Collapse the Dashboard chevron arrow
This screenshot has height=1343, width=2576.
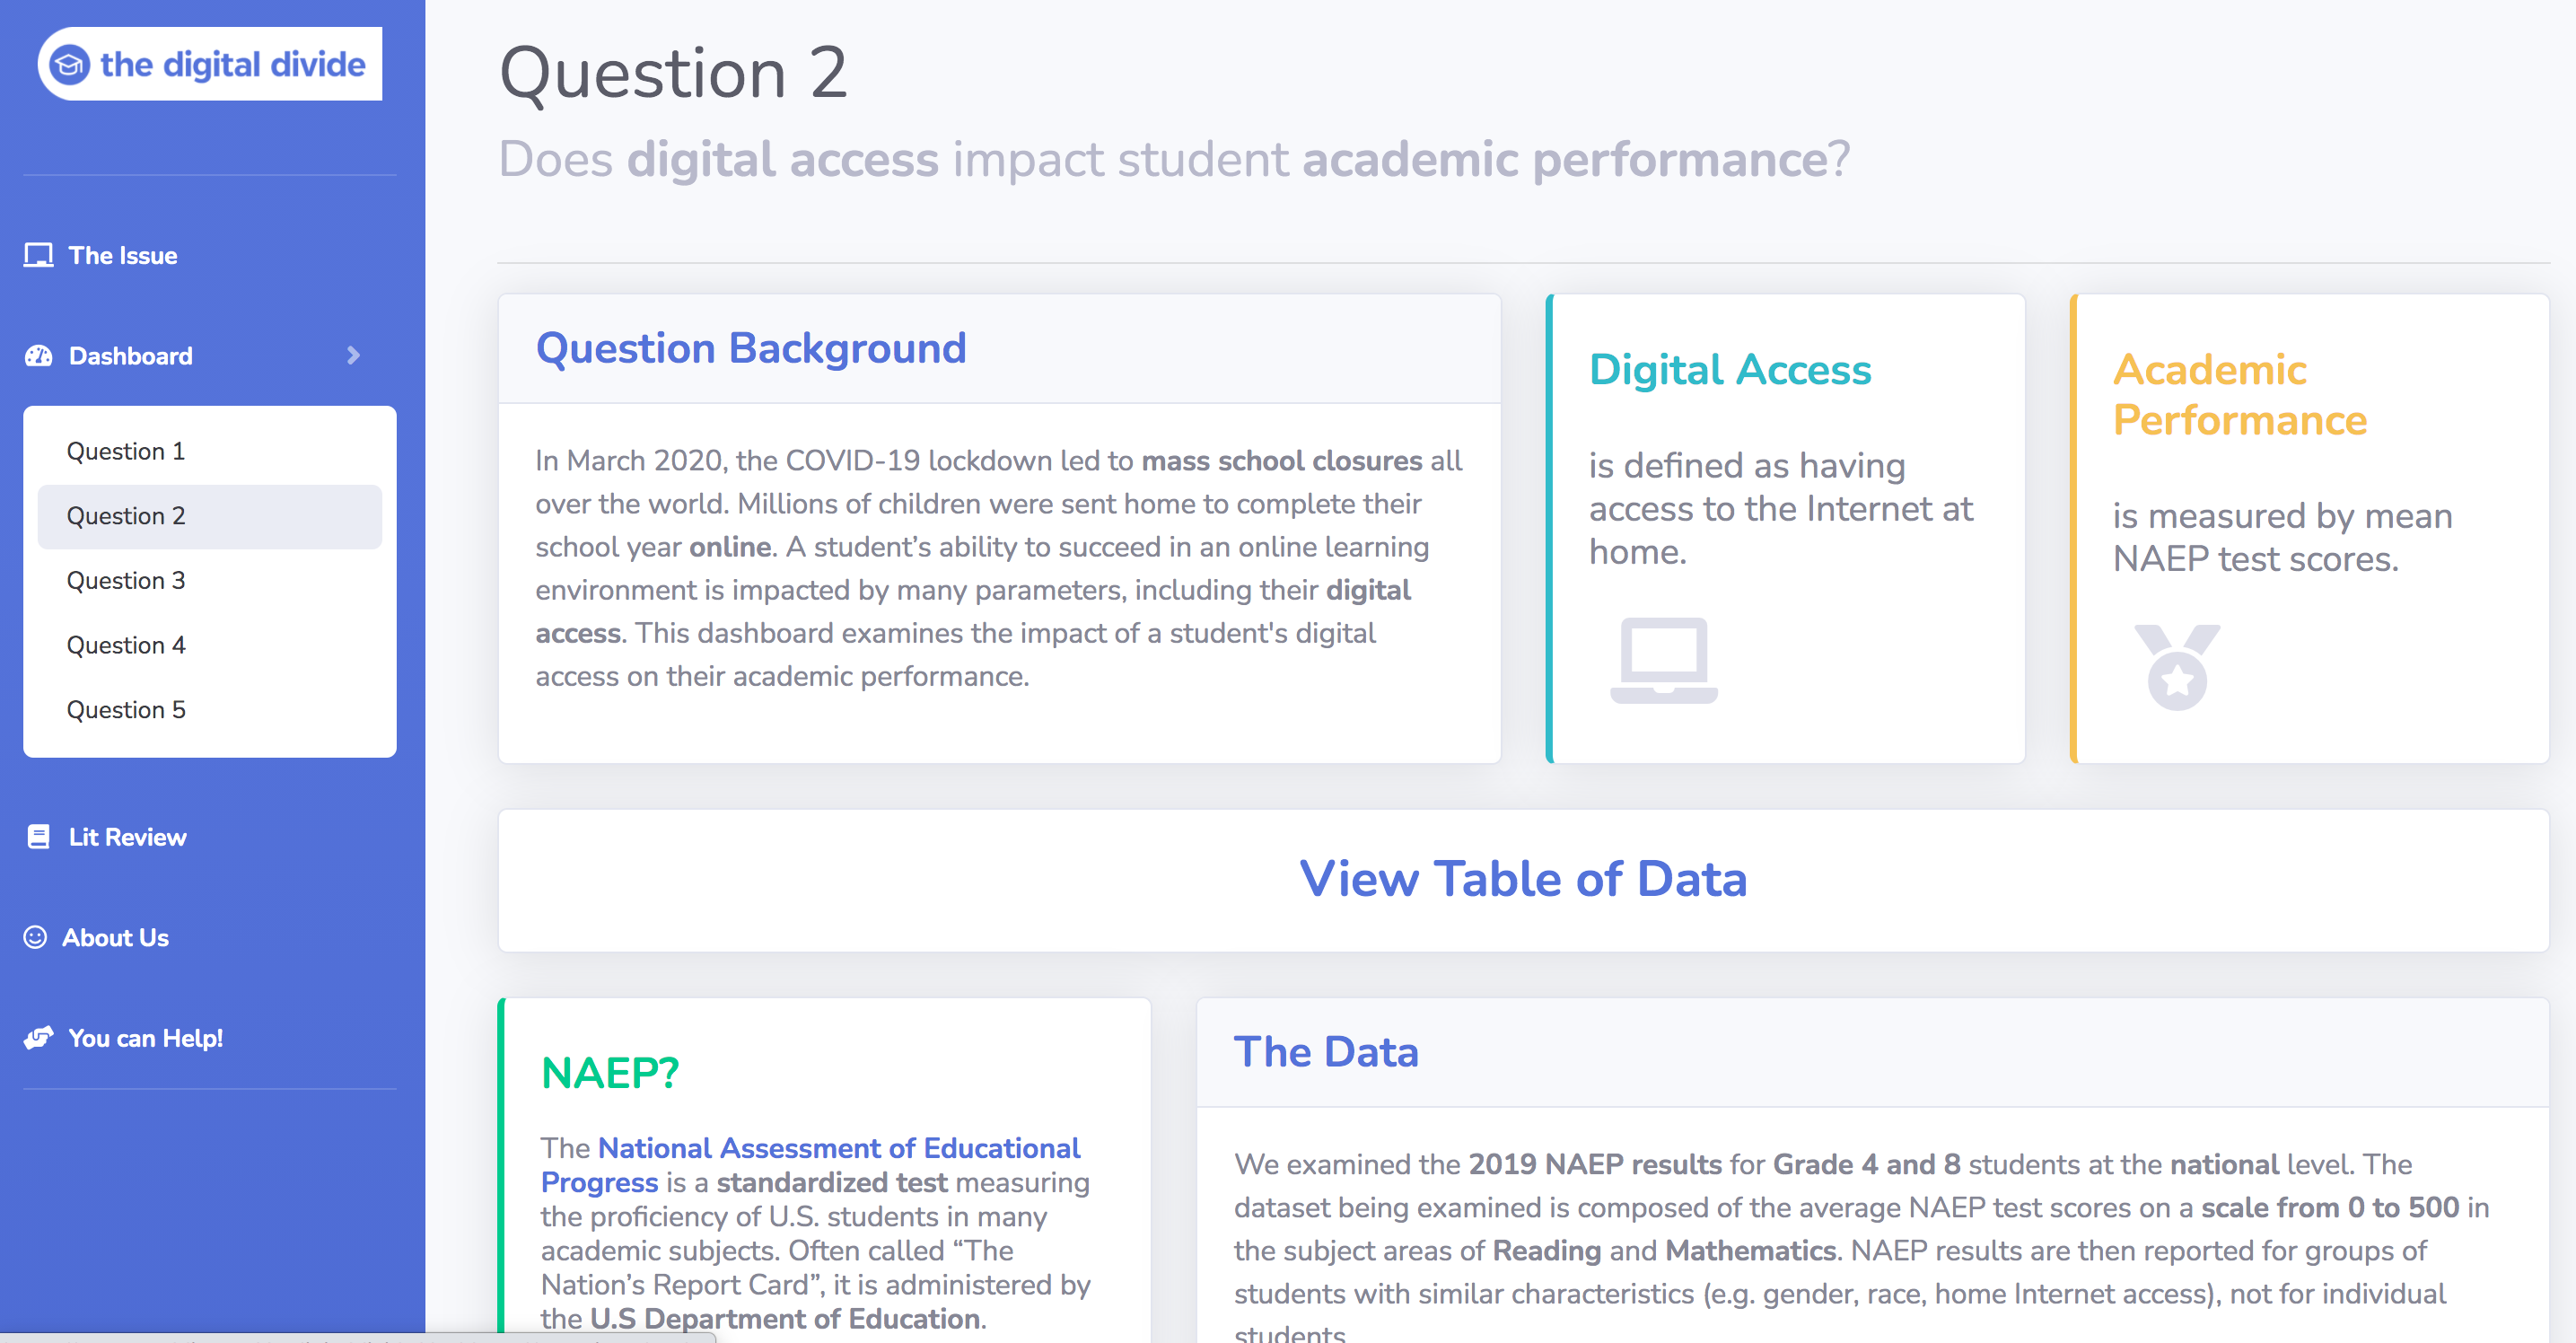[x=353, y=355]
